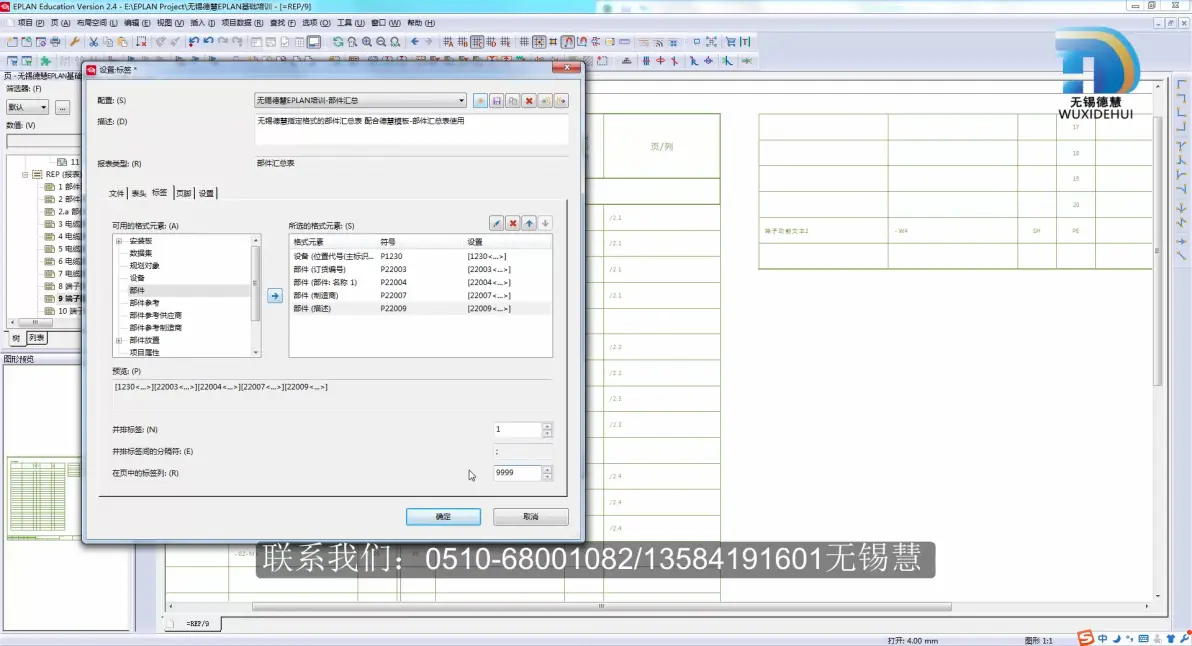Cancel the dialog with 取消

(x=531, y=517)
